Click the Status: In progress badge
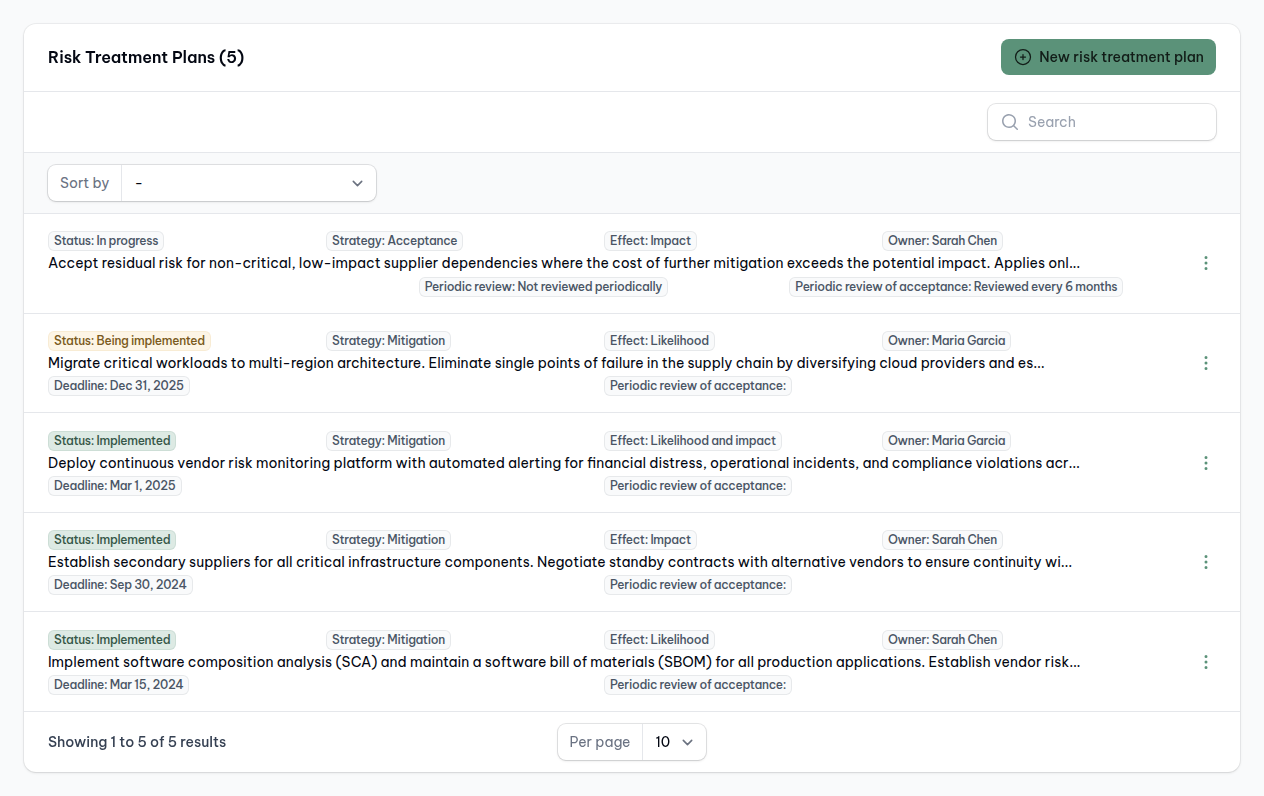The height and width of the screenshot is (796, 1264). (106, 240)
